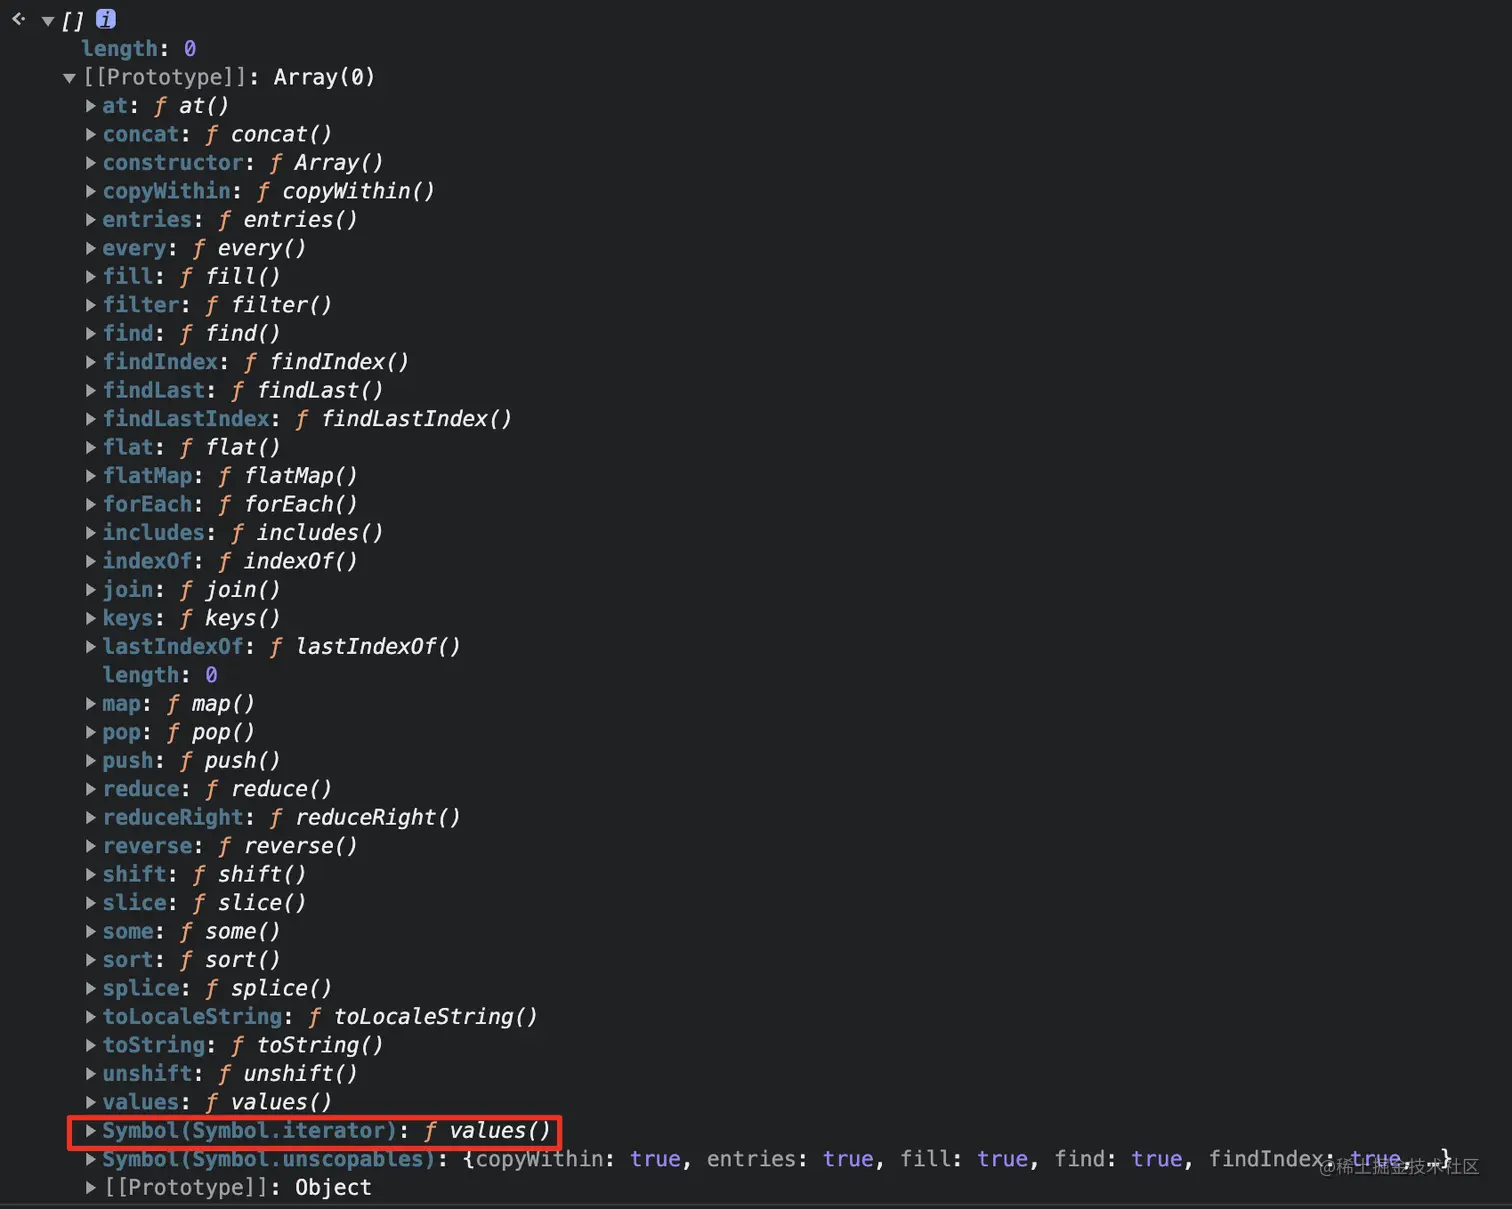Expand the toString function entry

click(x=91, y=1045)
